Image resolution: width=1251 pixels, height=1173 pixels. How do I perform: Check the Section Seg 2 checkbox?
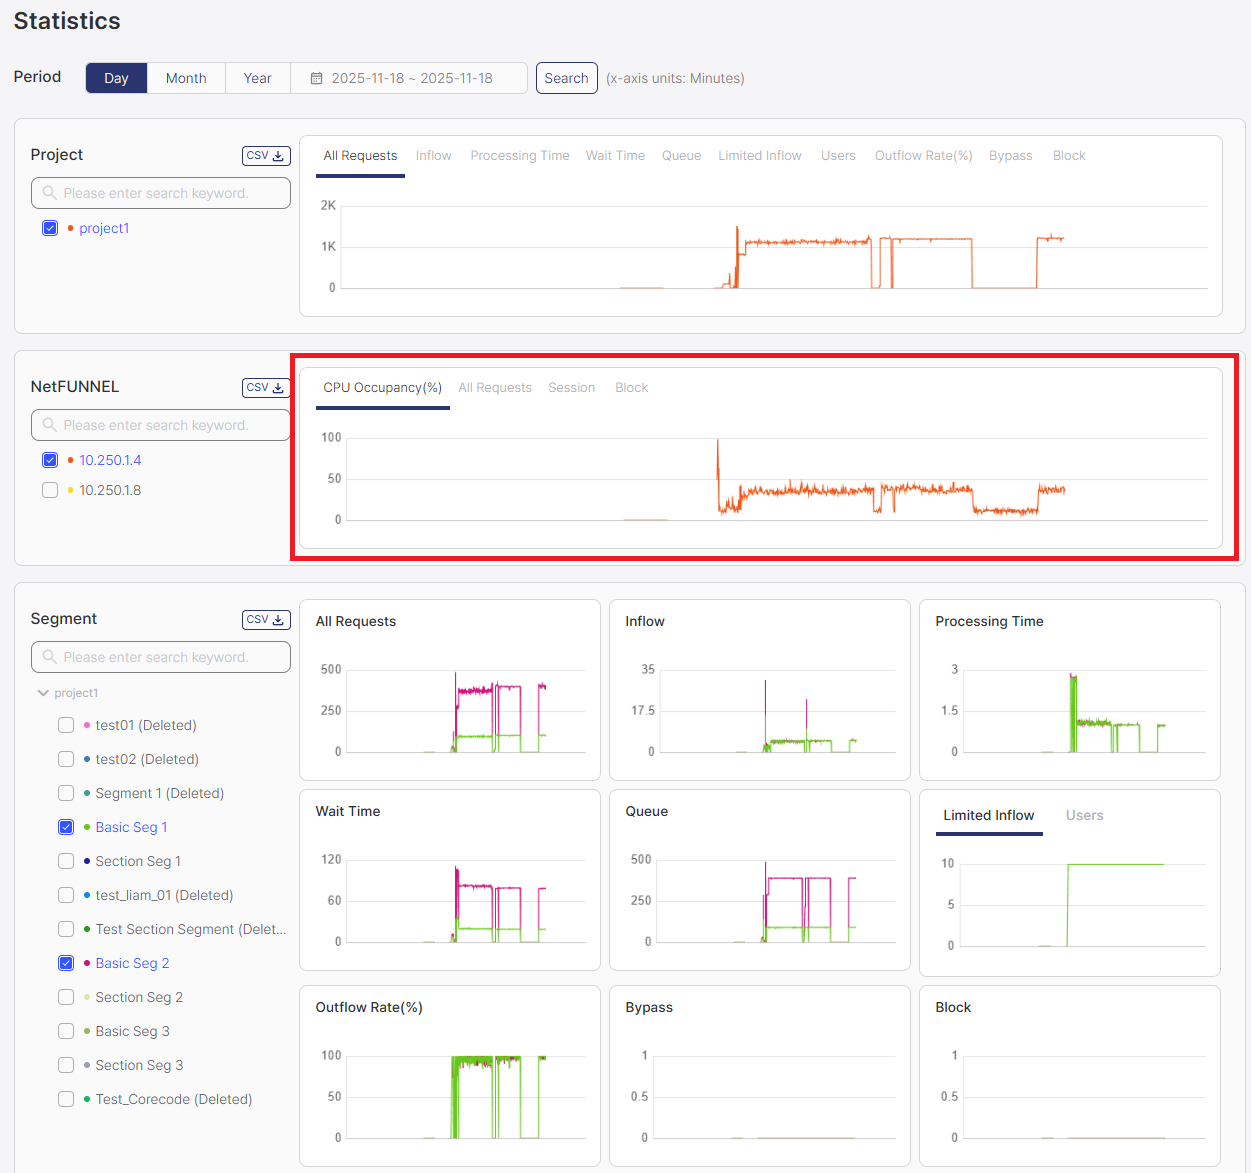(x=66, y=997)
